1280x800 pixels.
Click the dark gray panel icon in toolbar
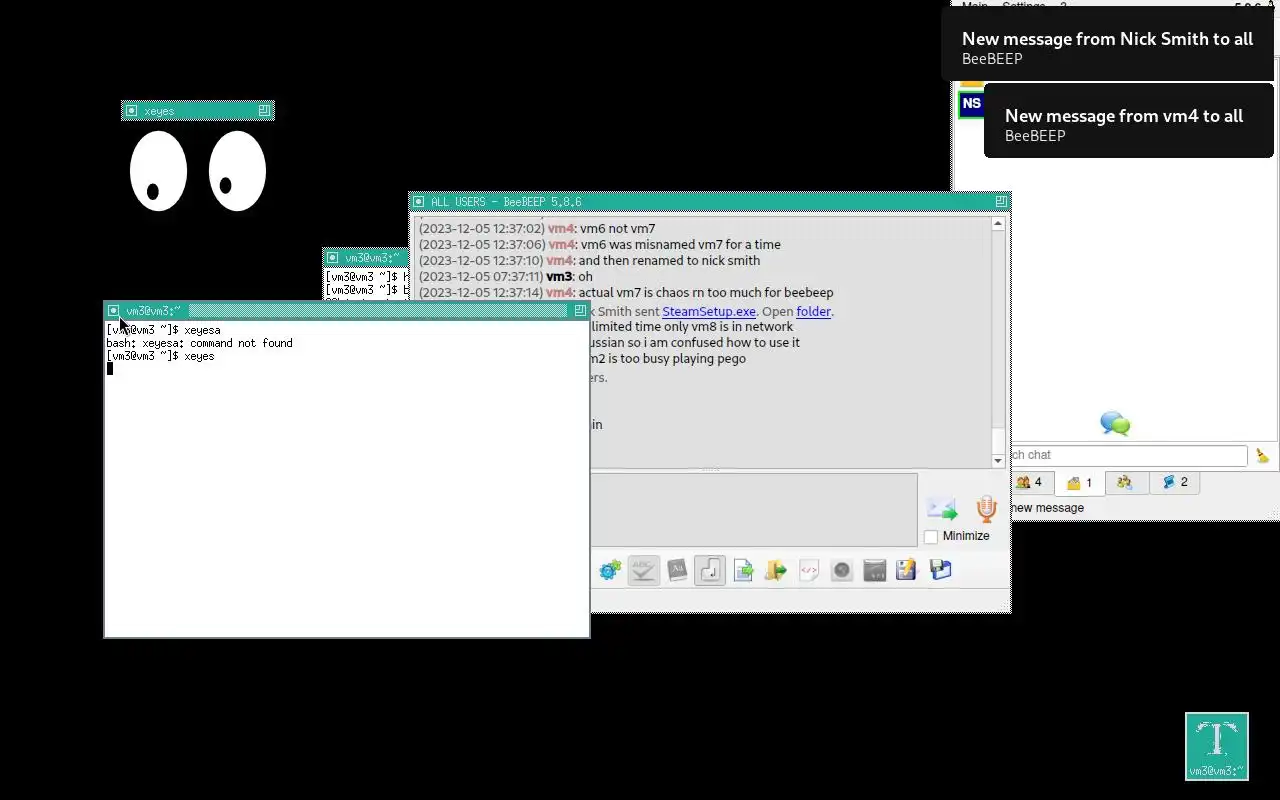(x=875, y=570)
